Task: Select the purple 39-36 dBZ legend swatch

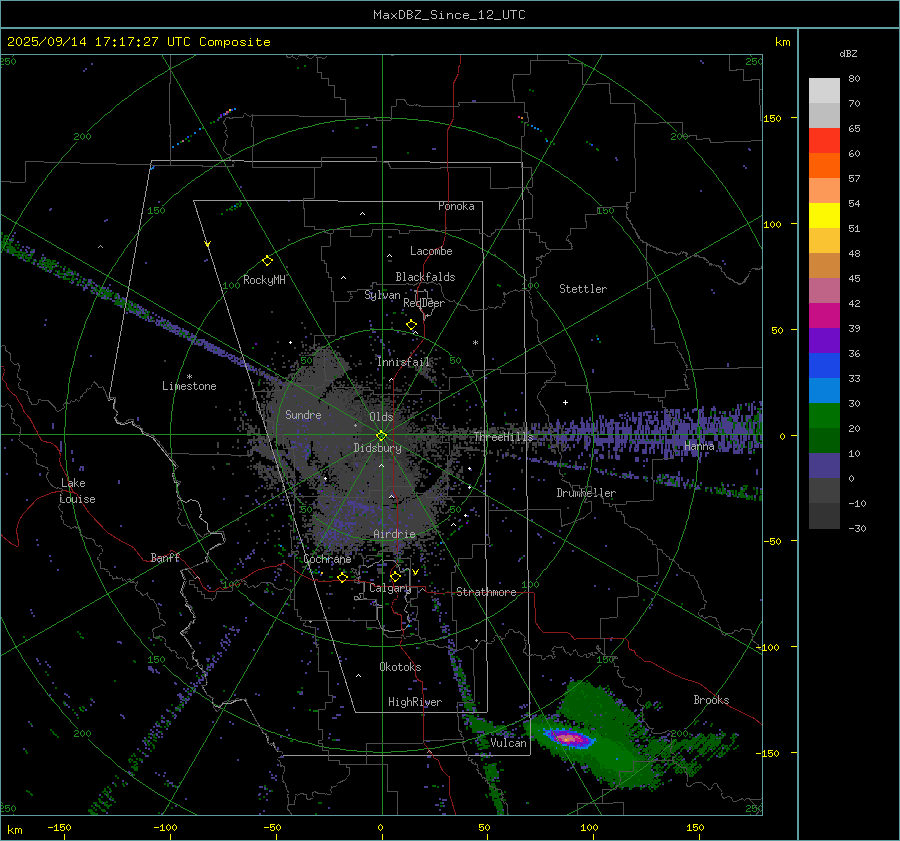Action: coord(824,341)
